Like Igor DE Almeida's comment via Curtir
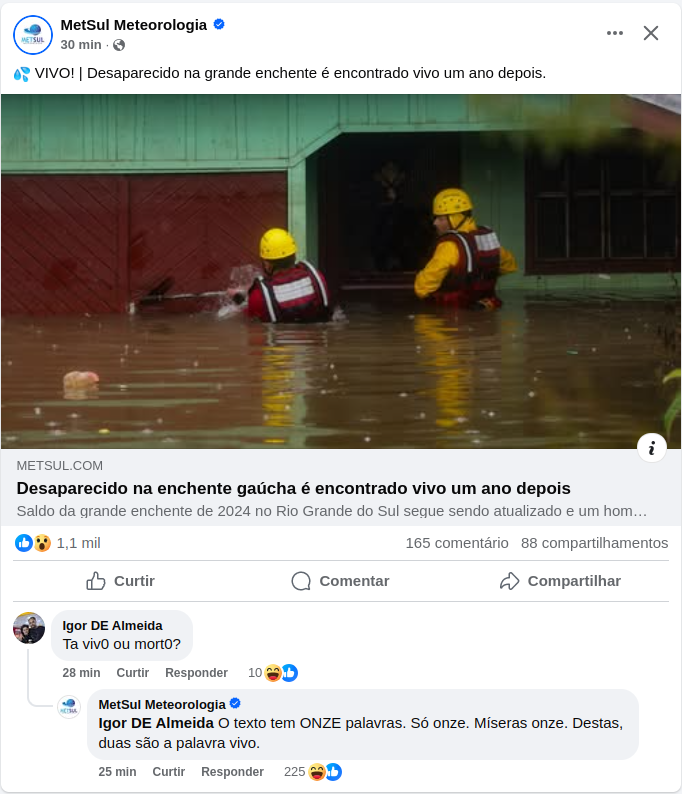This screenshot has height=794, width=682. click(x=133, y=672)
